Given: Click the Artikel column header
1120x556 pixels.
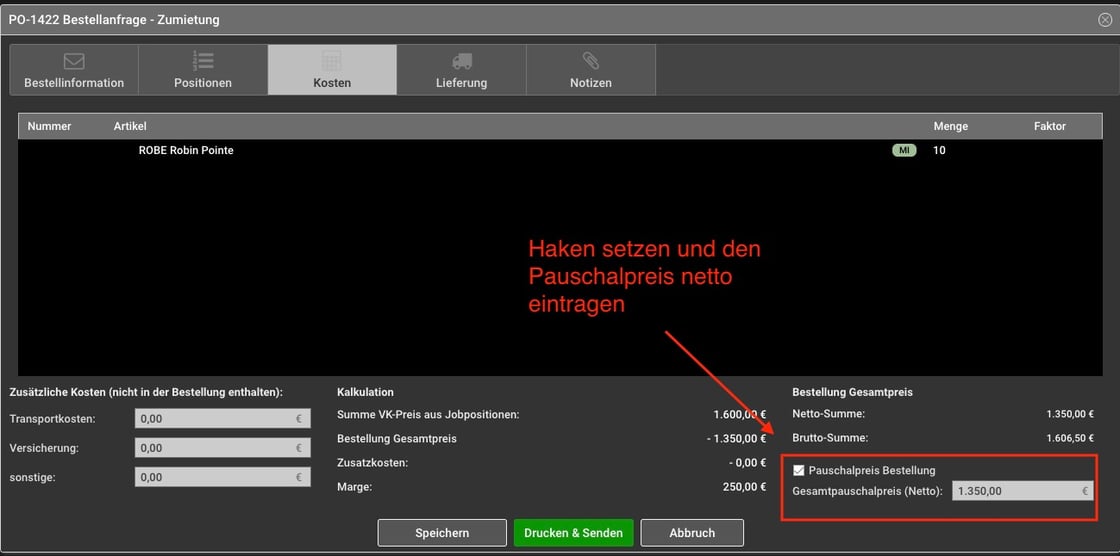Looking at the screenshot, I should pyautogui.click(x=130, y=126).
